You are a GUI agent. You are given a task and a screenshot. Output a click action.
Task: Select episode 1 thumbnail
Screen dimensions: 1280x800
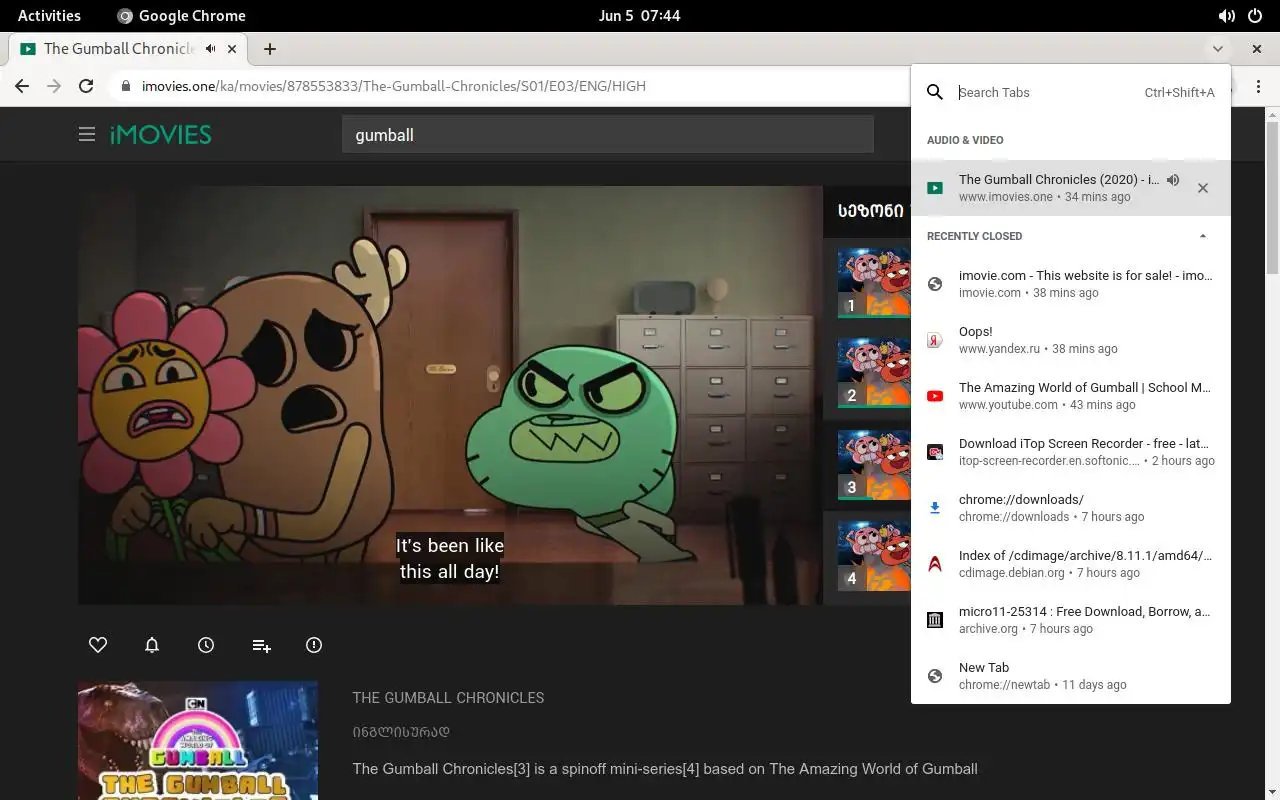pyautogui.click(x=874, y=282)
